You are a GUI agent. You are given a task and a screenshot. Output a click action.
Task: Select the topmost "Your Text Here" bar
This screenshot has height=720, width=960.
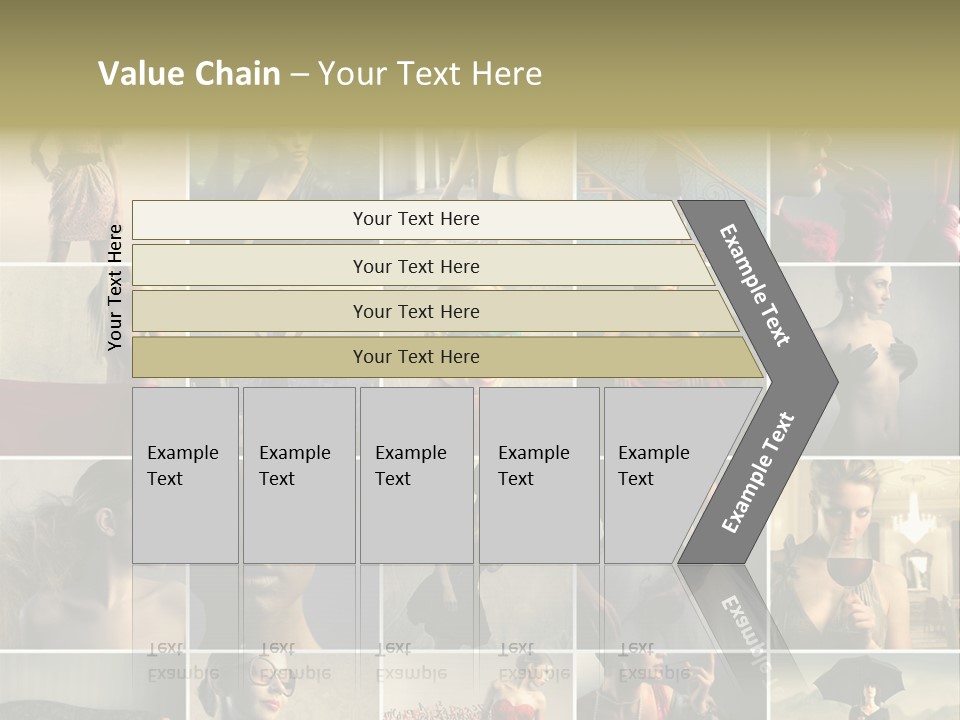[416, 219]
